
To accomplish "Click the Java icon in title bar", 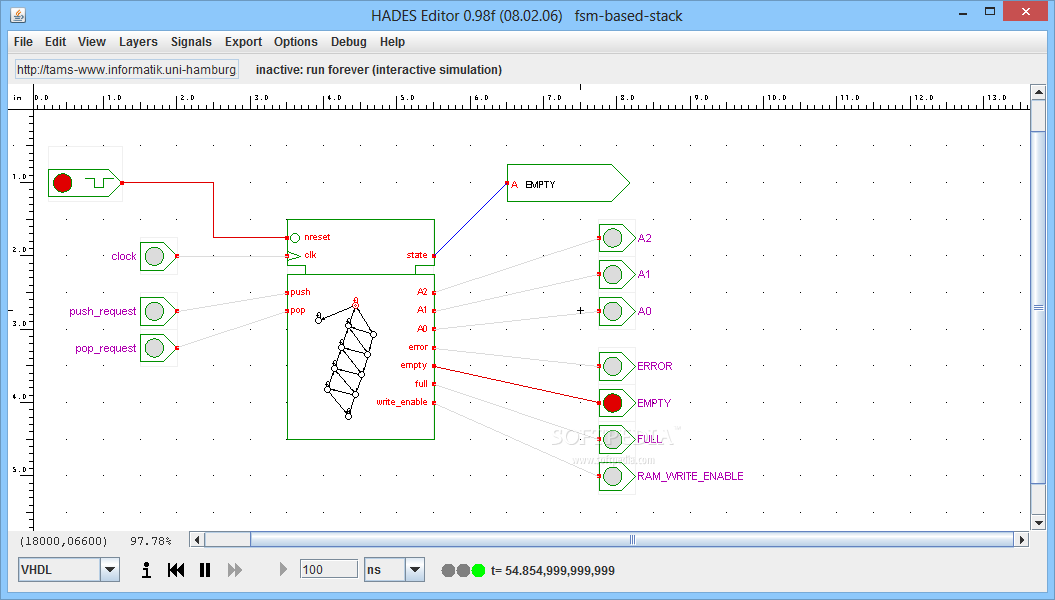I will point(18,15).
